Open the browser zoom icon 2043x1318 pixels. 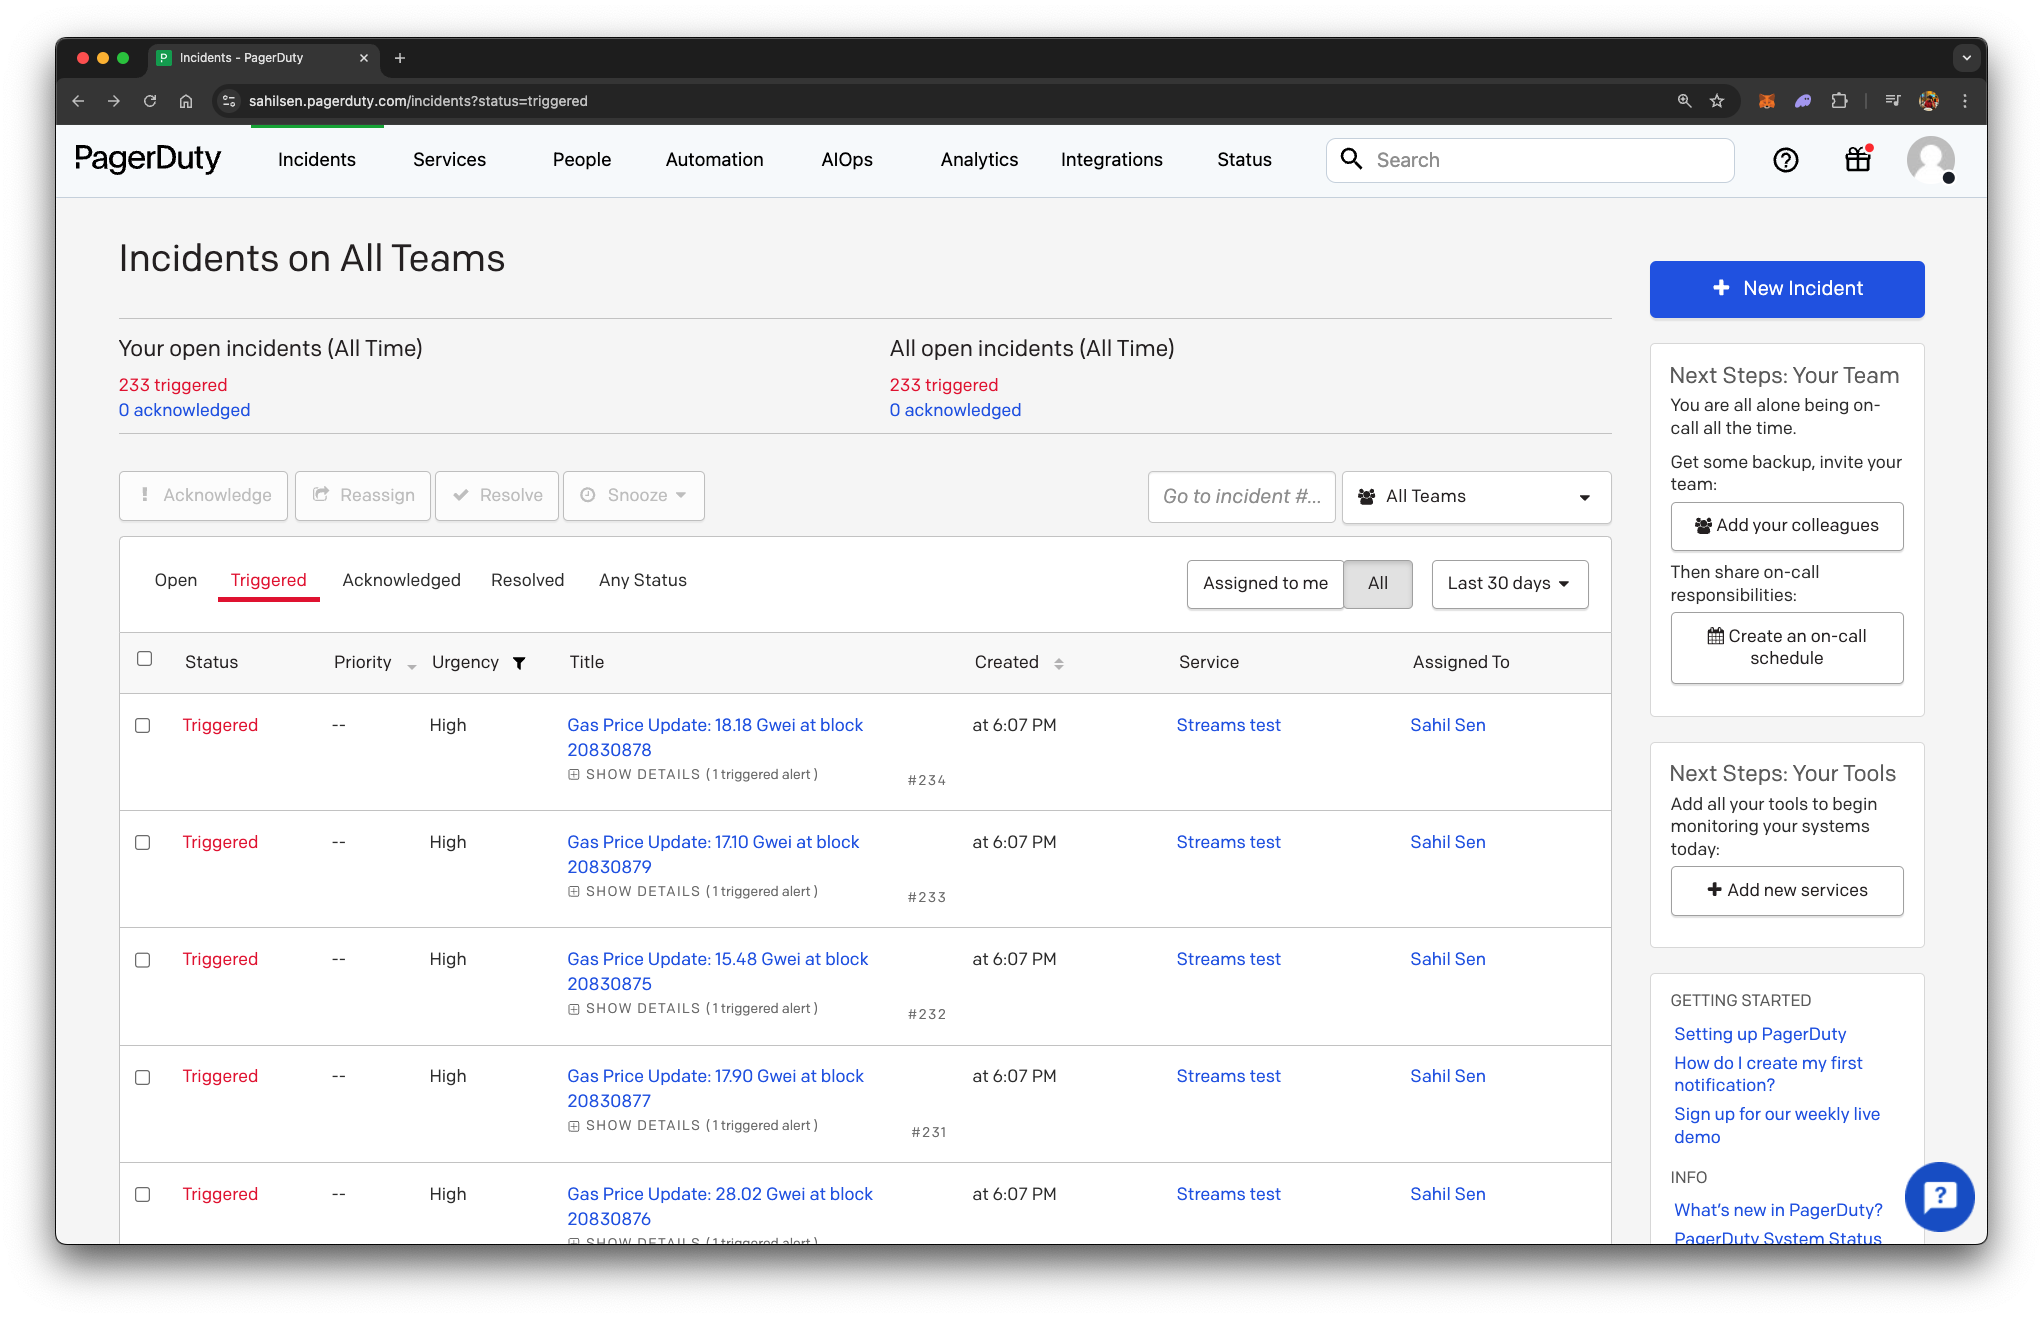pos(1684,101)
